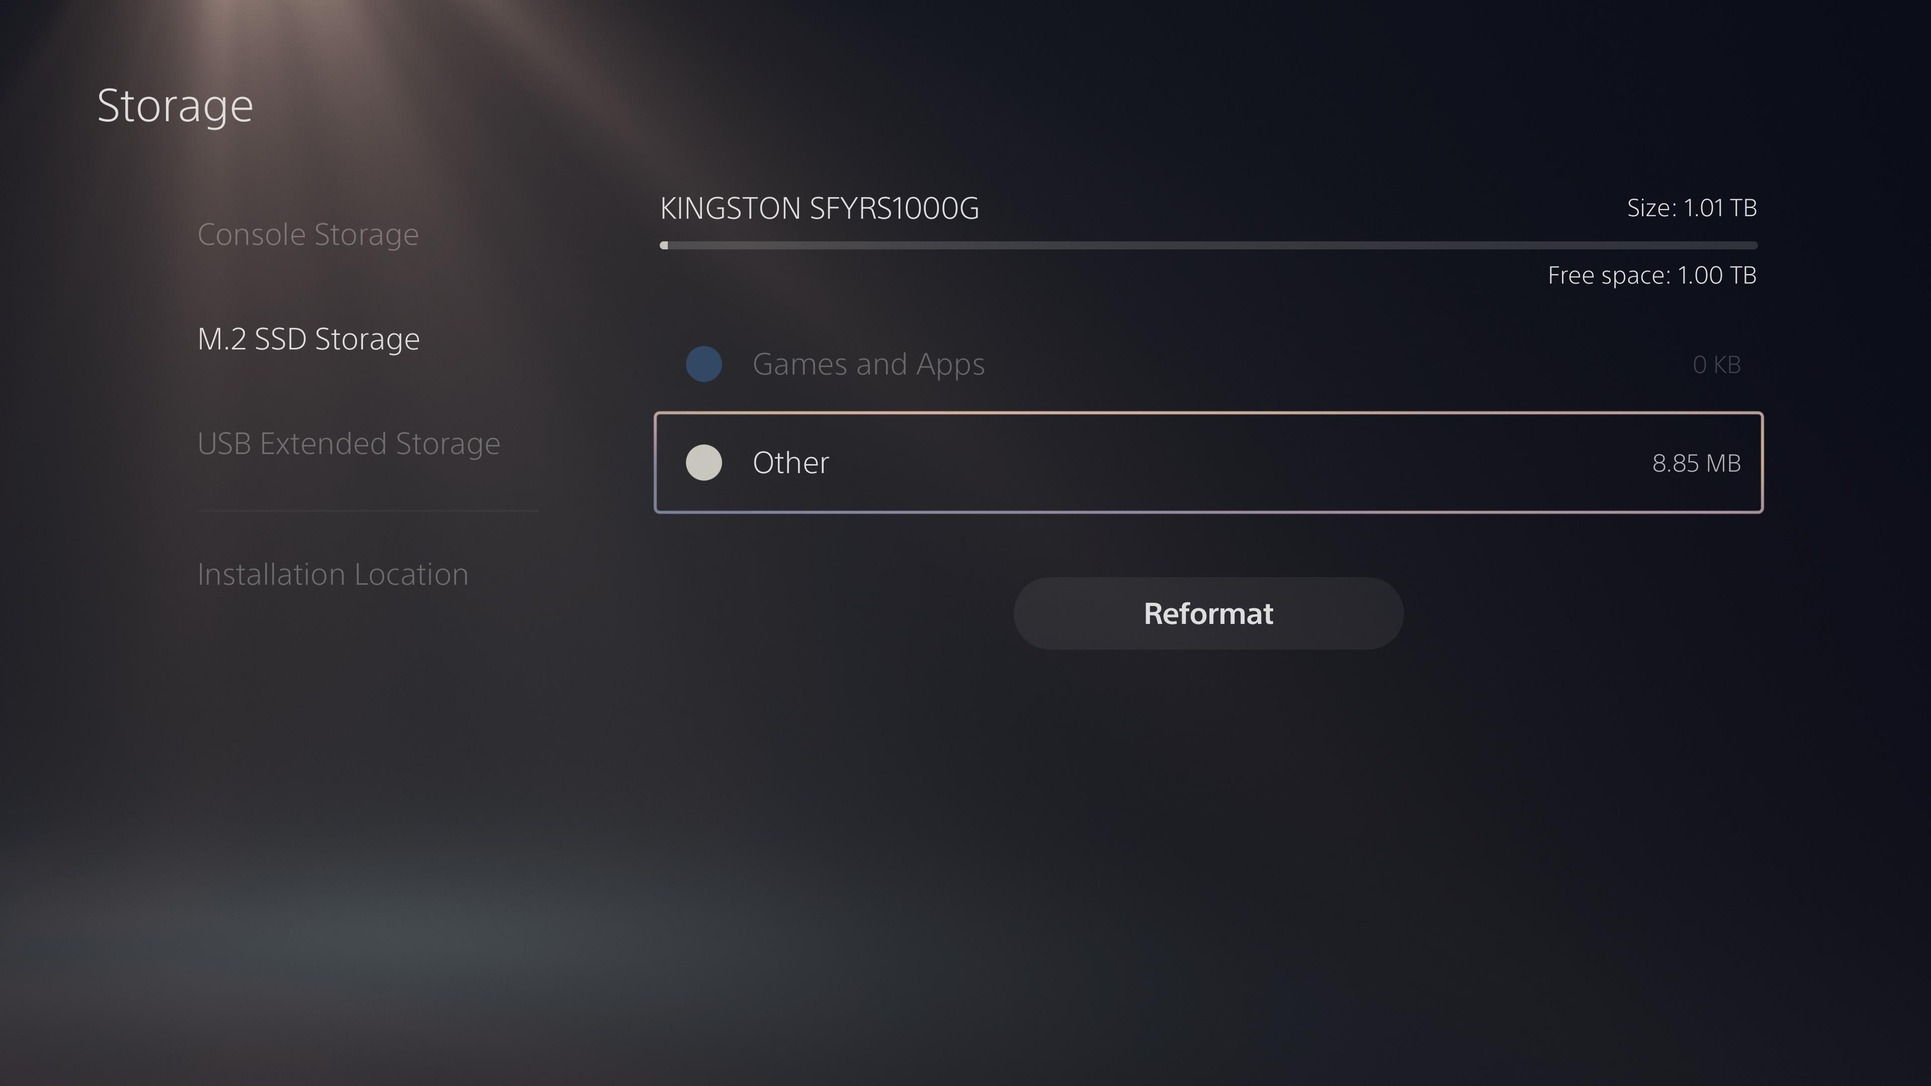This screenshot has width=1931, height=1086.
Task: Click the Size: 1.01 TB label
Action: (1691, 208)
